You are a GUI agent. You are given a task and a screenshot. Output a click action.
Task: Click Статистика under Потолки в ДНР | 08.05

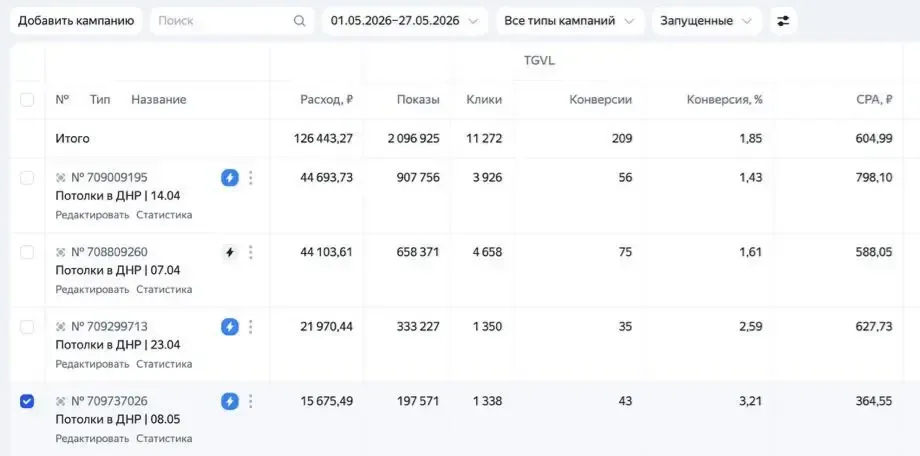click(164, 438)
